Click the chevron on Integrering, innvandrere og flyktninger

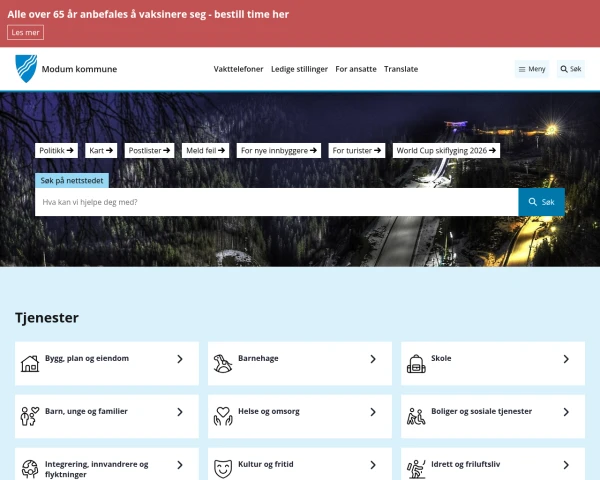180,465
